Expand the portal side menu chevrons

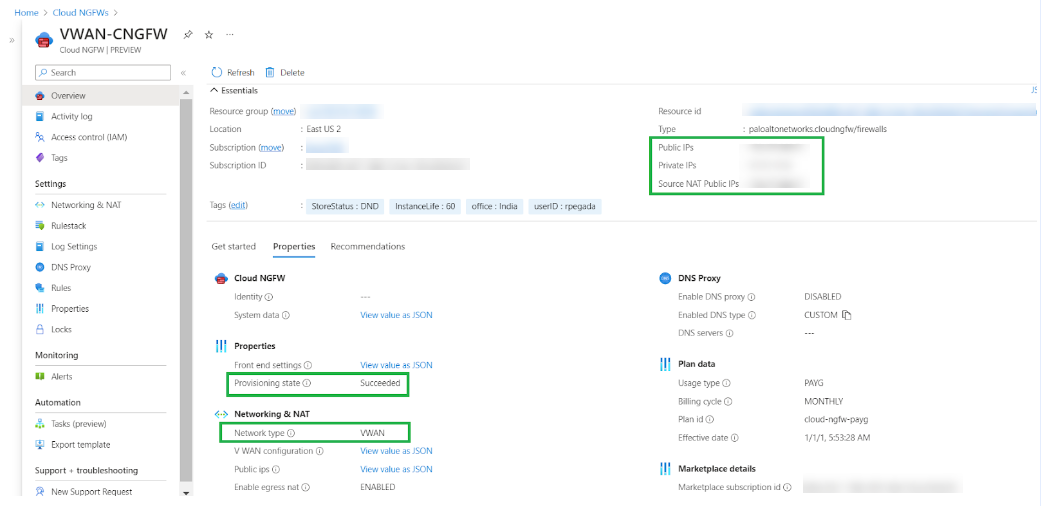pyautogui.click(x=12, y=40)
